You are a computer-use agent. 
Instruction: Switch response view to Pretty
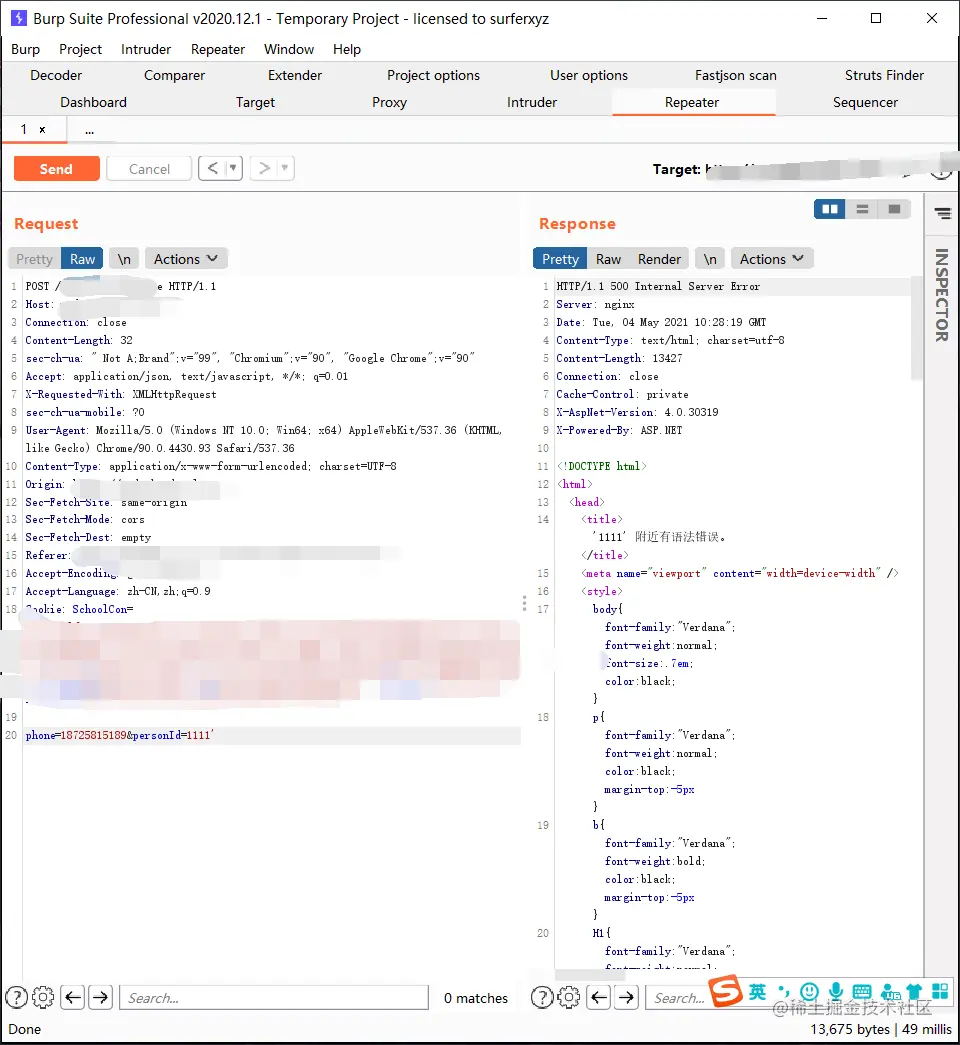click(560, 259)
